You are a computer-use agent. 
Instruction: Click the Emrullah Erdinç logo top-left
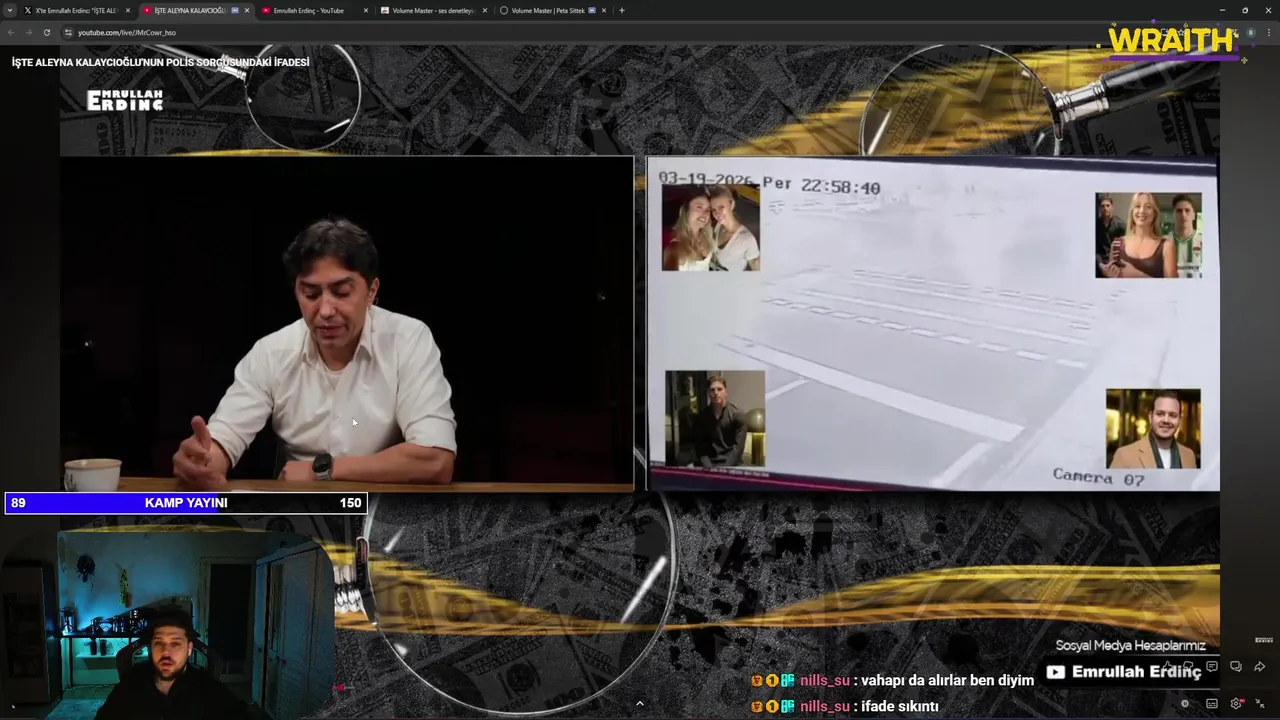pyautogui.click(x=125, y=100)
